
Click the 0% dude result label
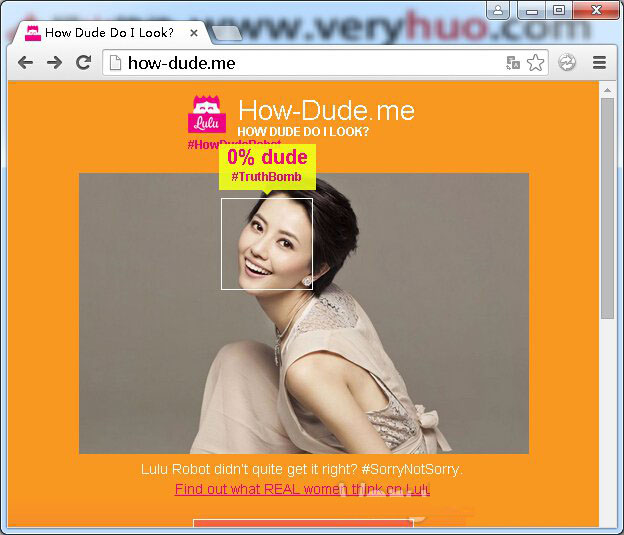[x=267, y=157]
